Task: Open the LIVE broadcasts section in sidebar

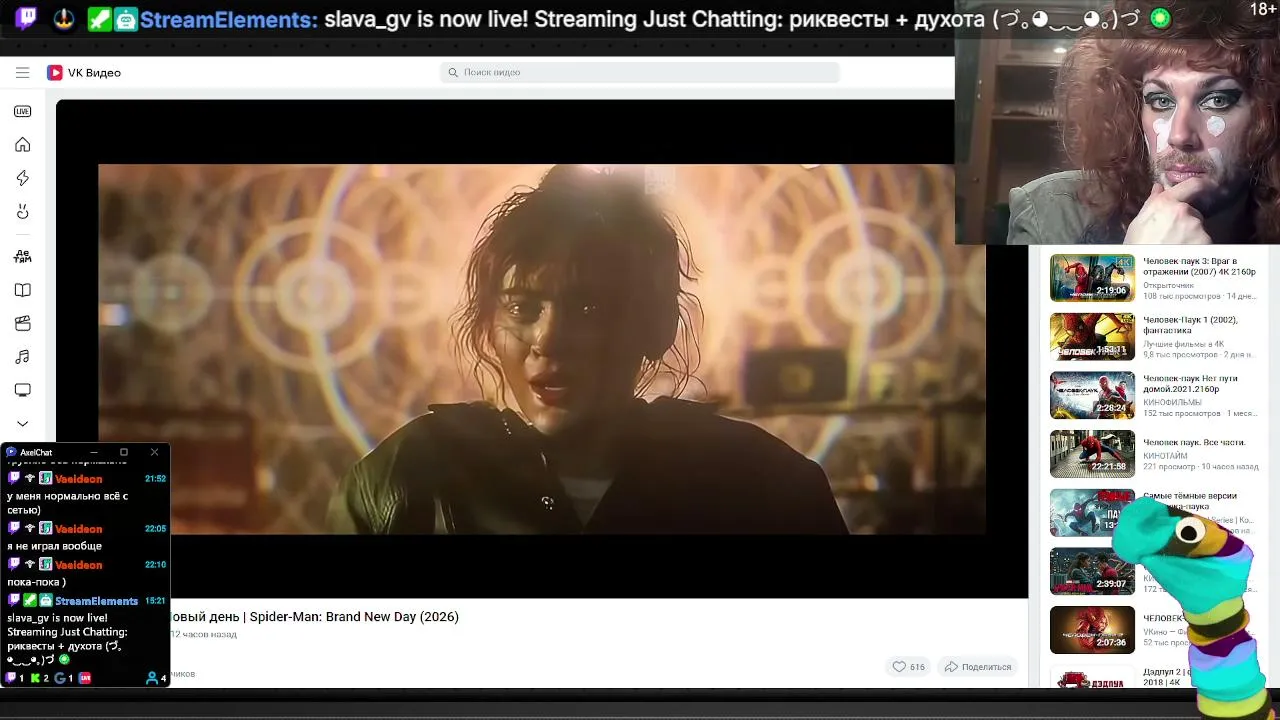Action: 22,111
